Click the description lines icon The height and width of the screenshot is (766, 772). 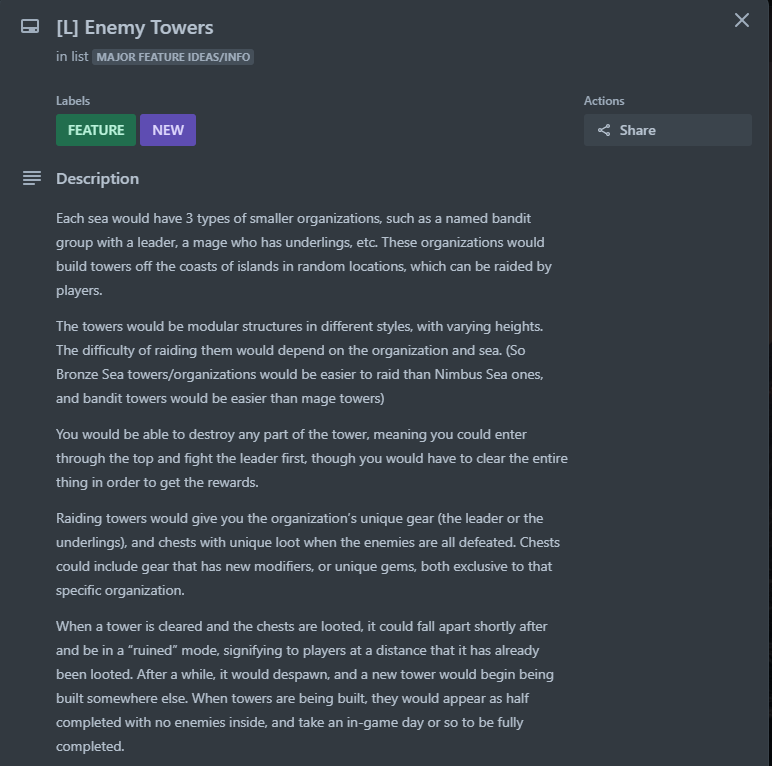(x=32, y=178)
